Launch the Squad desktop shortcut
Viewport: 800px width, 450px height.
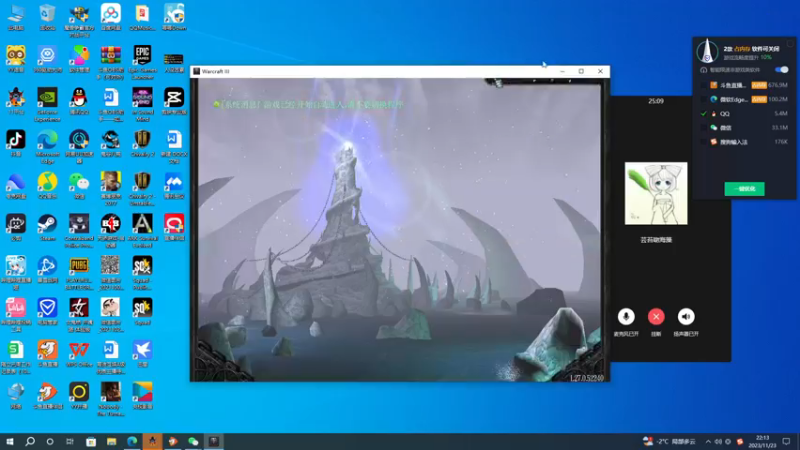pyautogui.click(x=142, y=312)
